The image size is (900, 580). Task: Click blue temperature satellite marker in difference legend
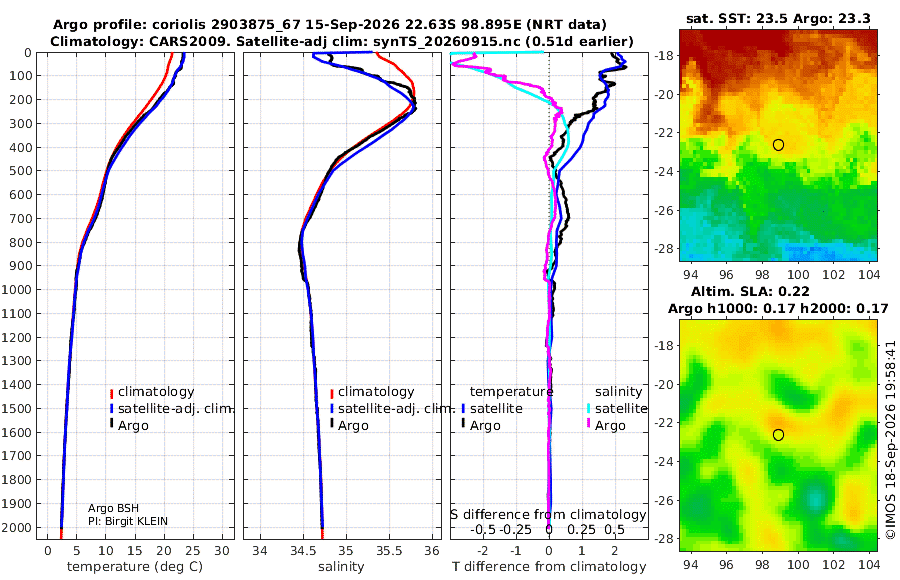[463, 409]
